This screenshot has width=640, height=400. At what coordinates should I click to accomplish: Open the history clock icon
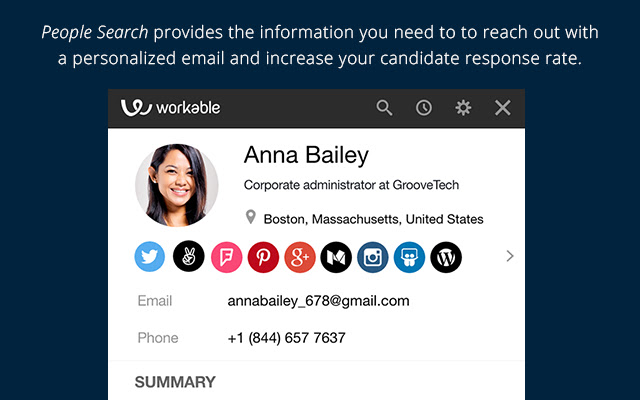[424, 108]
